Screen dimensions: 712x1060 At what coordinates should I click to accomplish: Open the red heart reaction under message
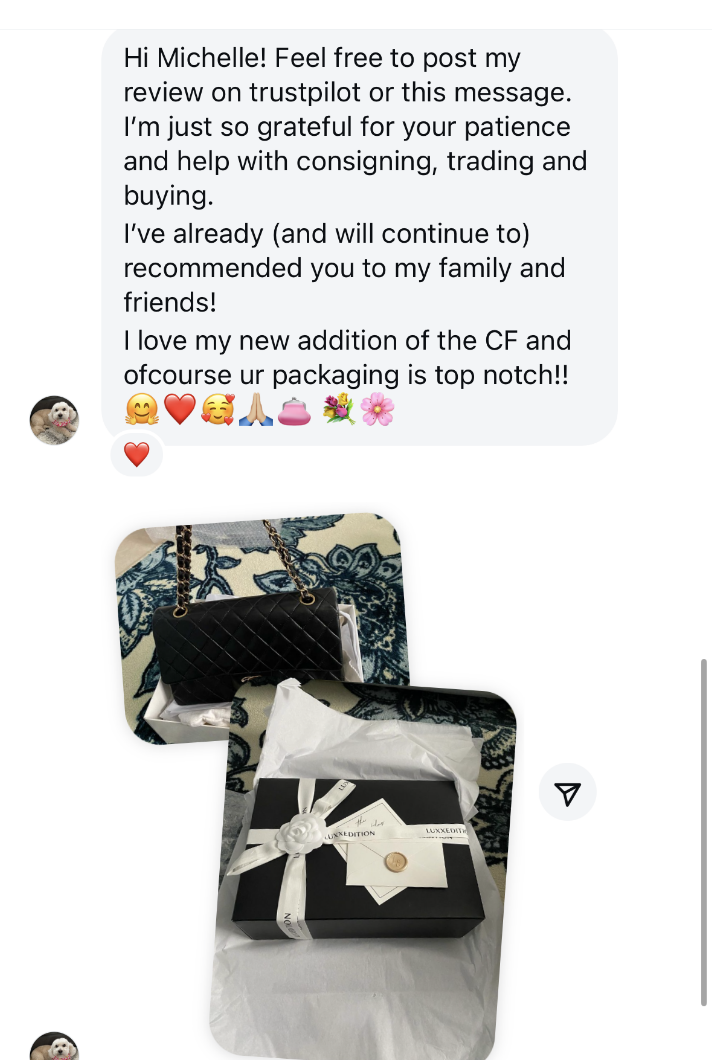click(x=137, y=454)
